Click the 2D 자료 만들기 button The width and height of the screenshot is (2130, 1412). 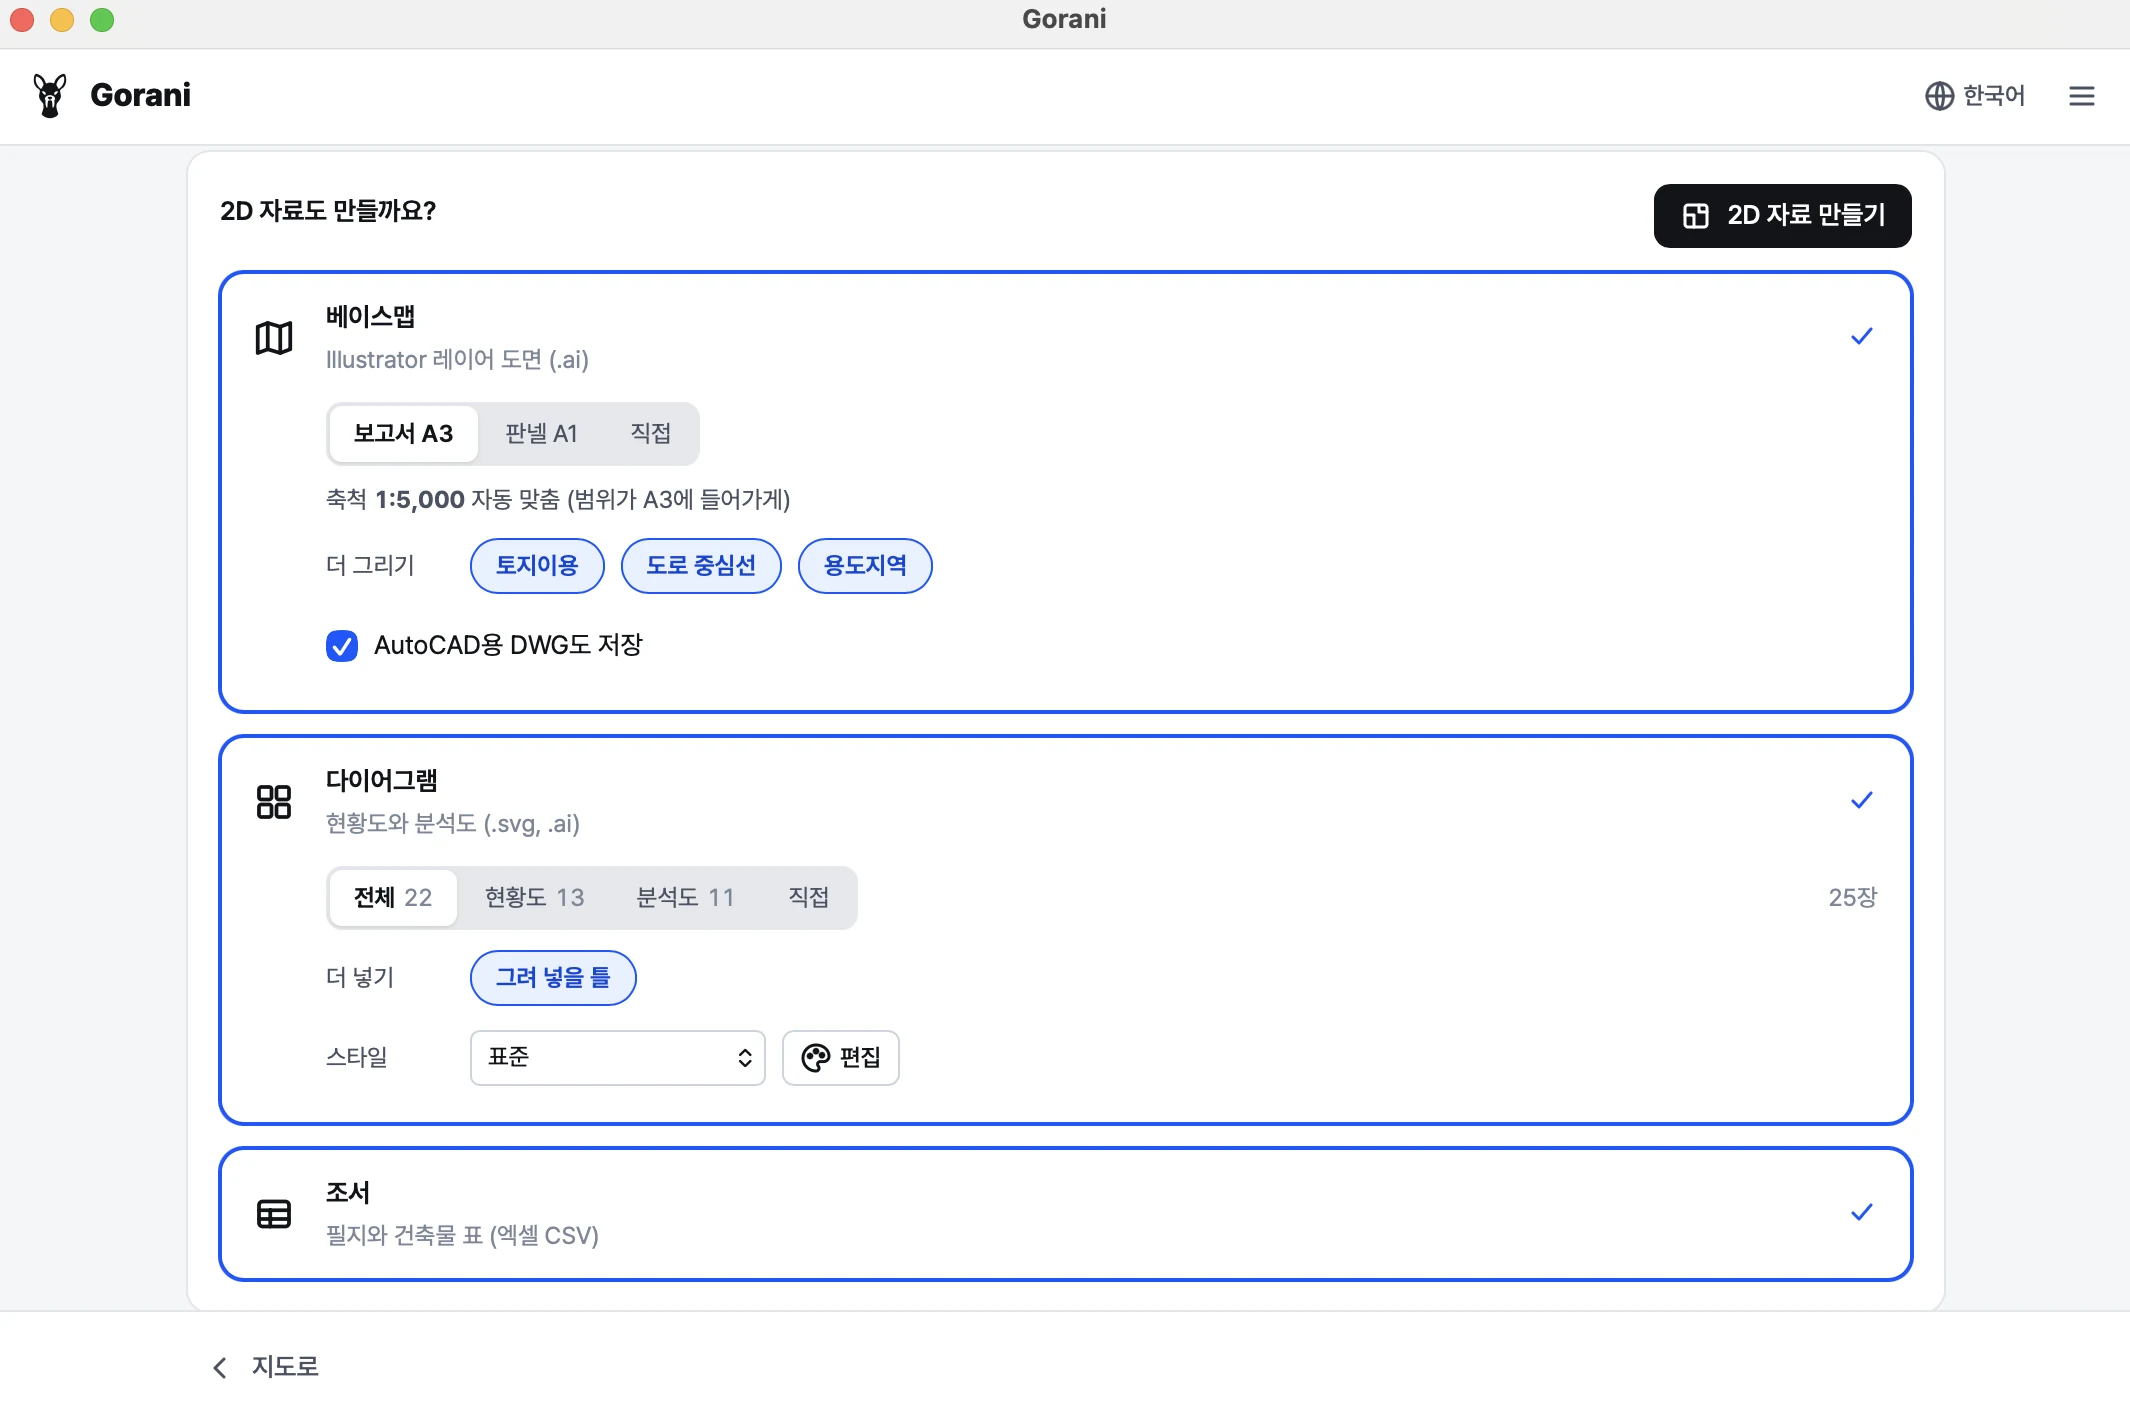[1782, 216]
